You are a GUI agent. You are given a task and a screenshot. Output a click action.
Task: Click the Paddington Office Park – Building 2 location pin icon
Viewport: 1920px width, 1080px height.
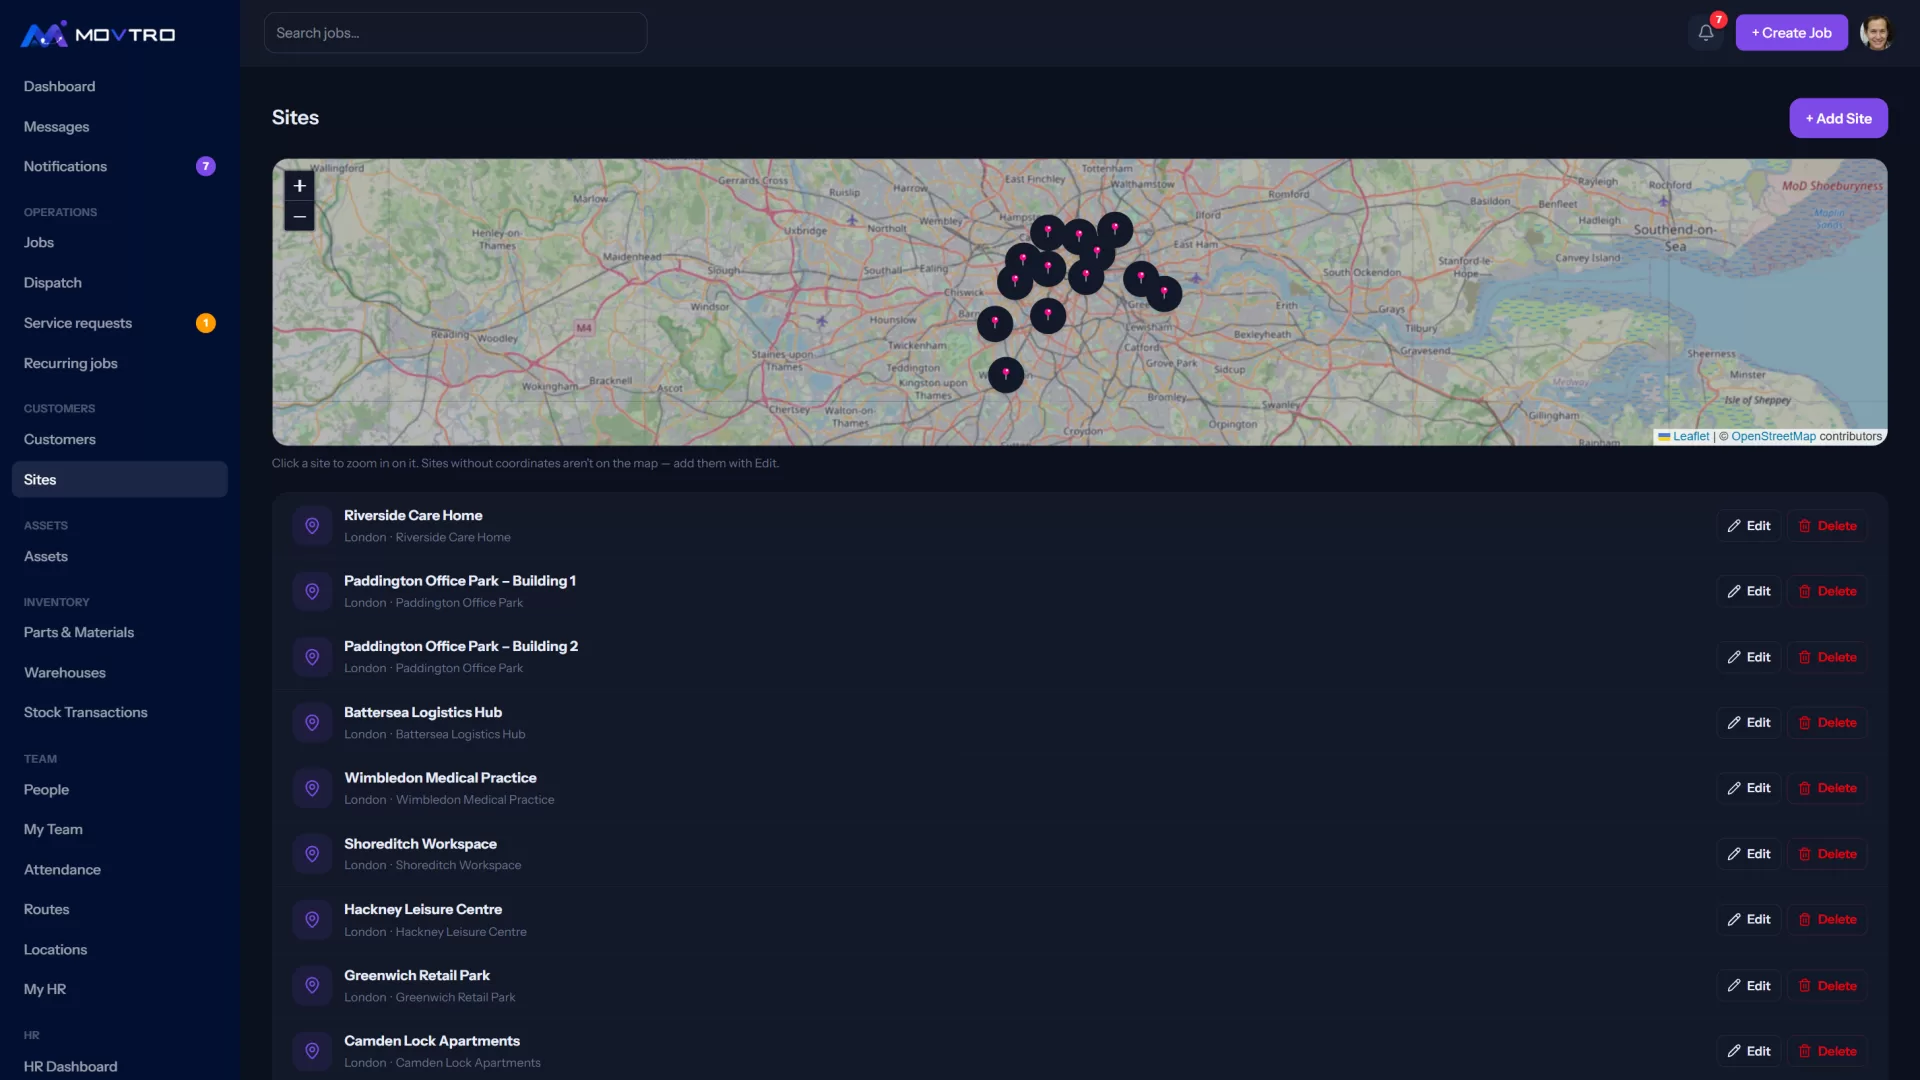click(312, 657)
